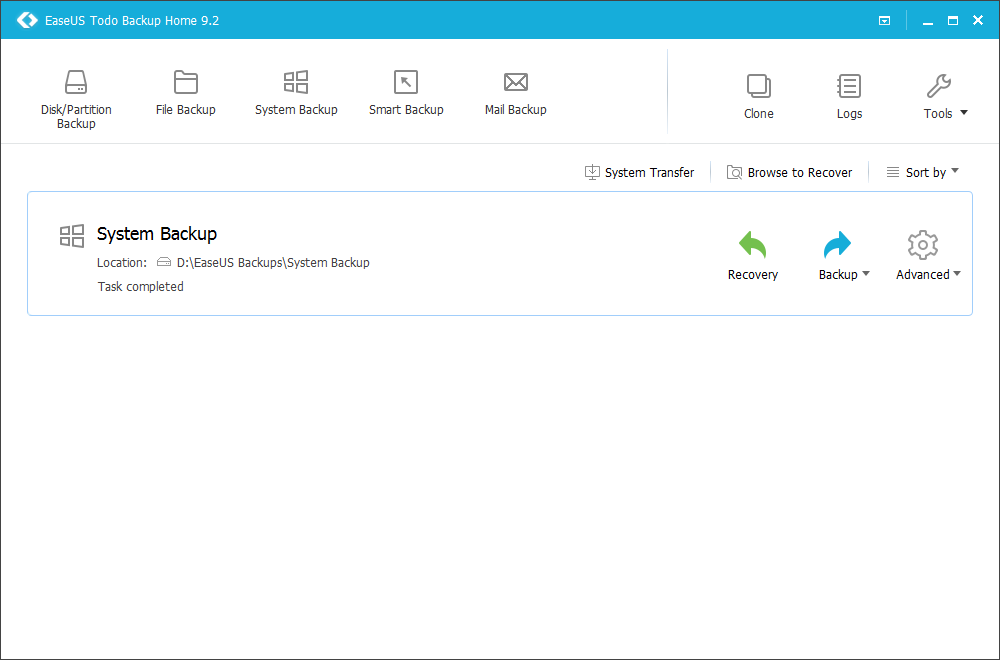The width and height of the screenshot is (1000, 660).
Task: Open Smart Backup
Action: pos(406,93)
